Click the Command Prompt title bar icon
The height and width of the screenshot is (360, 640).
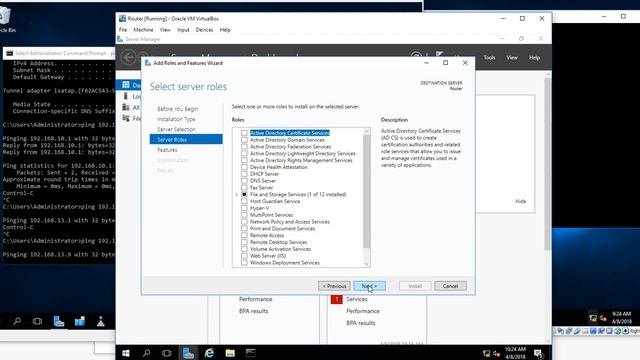click(x=9, y=53)
